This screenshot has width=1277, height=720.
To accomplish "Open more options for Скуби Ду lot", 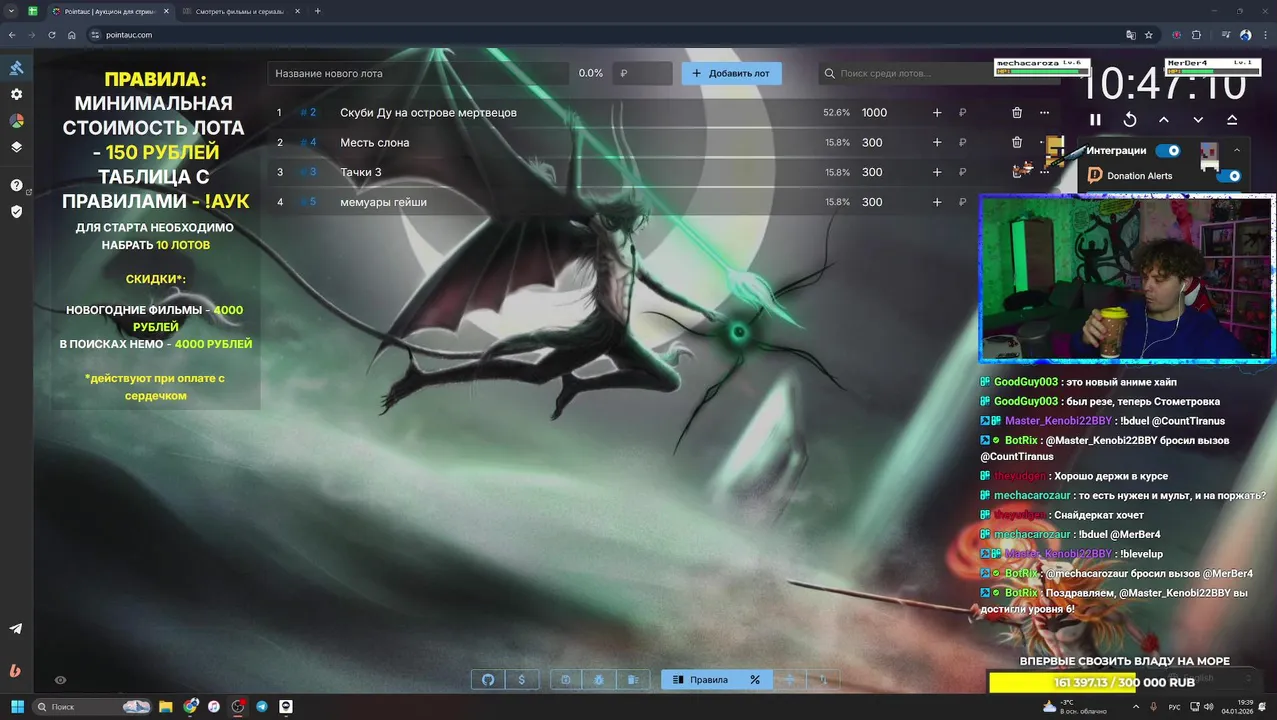I will (1044, 113).
